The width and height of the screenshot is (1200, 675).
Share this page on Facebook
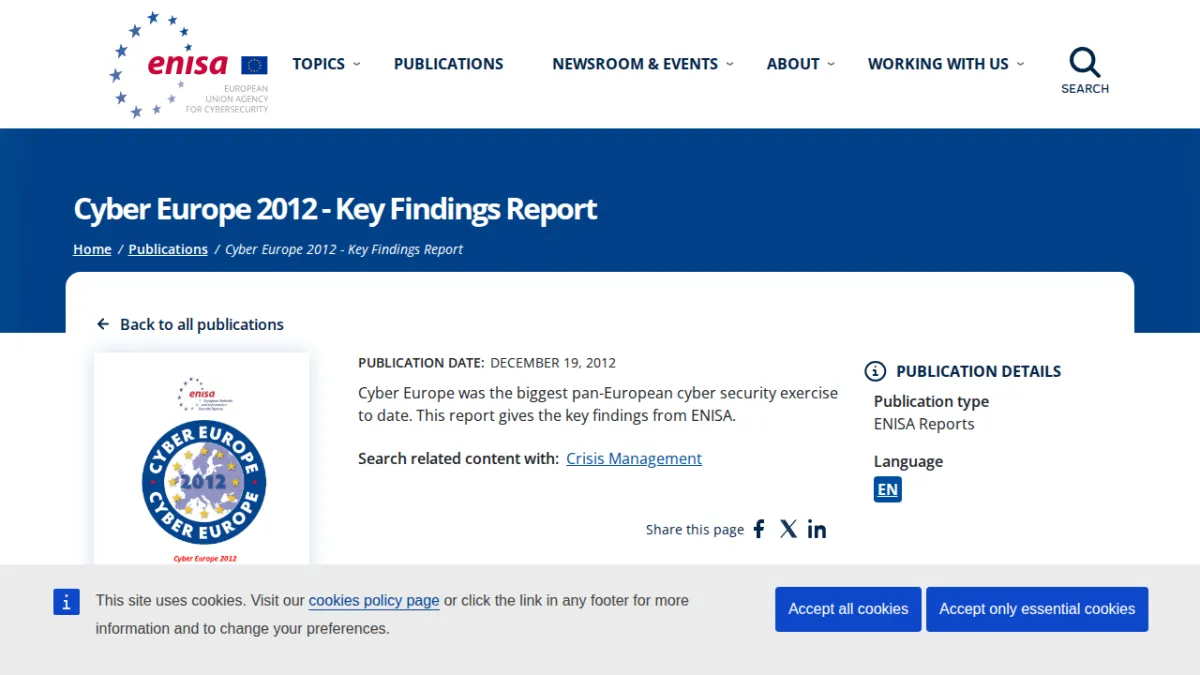(x=759, y=529)
